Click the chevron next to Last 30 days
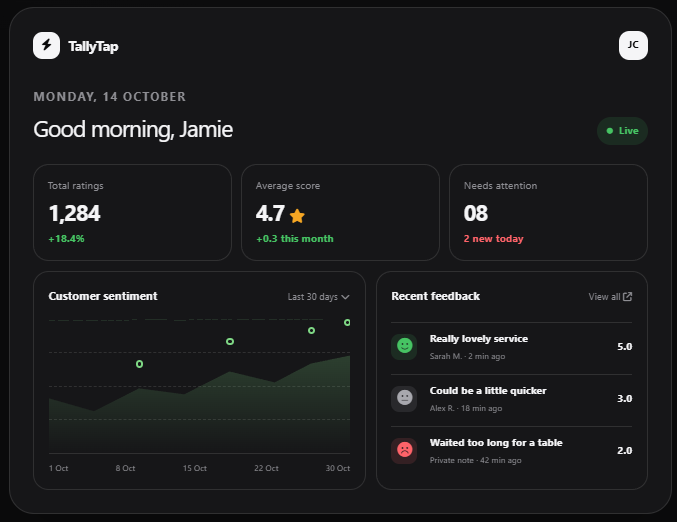Viewport: 677px width, 522px height. coord(345,297)
